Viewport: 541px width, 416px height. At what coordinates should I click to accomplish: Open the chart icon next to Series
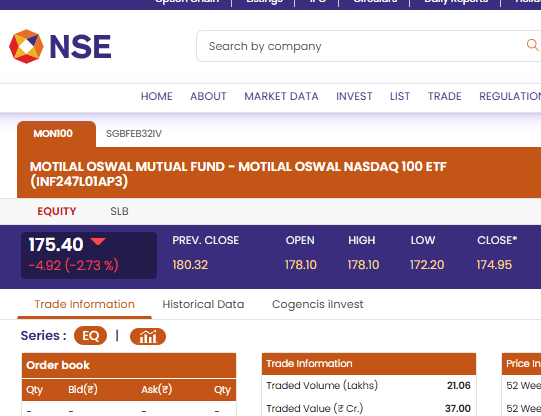click(148, 336)
